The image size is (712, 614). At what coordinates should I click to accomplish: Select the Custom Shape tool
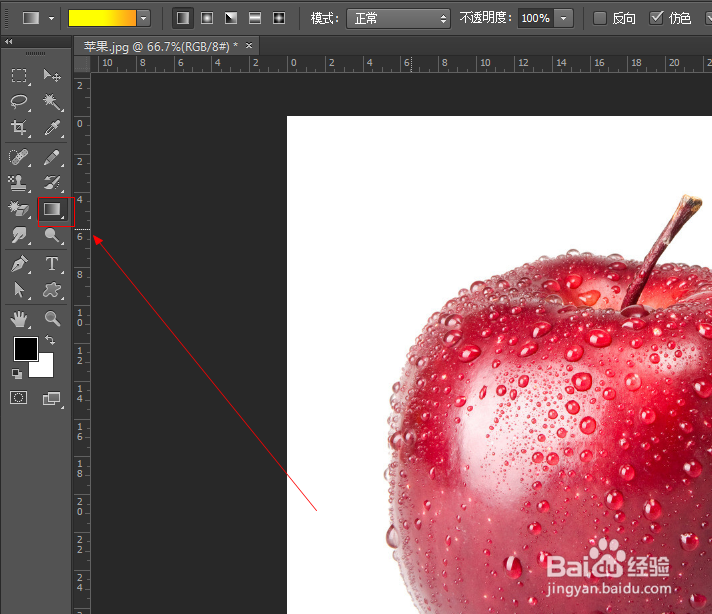(x=52, y=290)
